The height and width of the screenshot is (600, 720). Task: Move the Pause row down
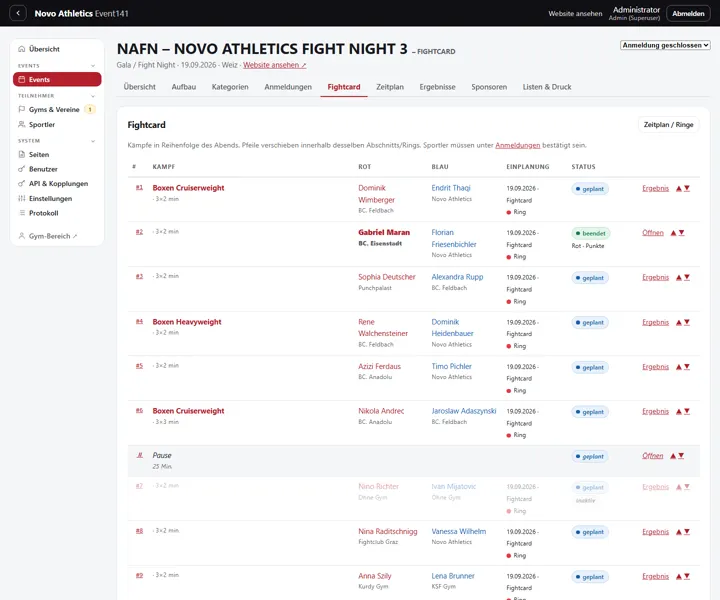click(681, 456)
